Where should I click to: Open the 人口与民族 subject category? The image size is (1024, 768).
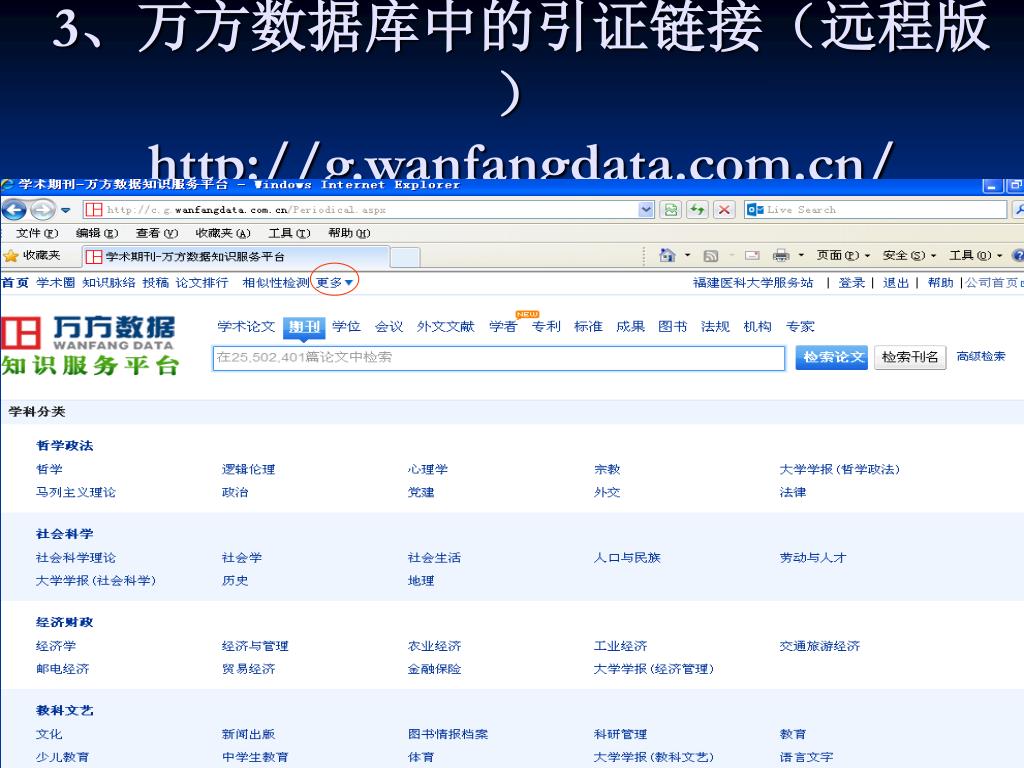coord(627,557)
